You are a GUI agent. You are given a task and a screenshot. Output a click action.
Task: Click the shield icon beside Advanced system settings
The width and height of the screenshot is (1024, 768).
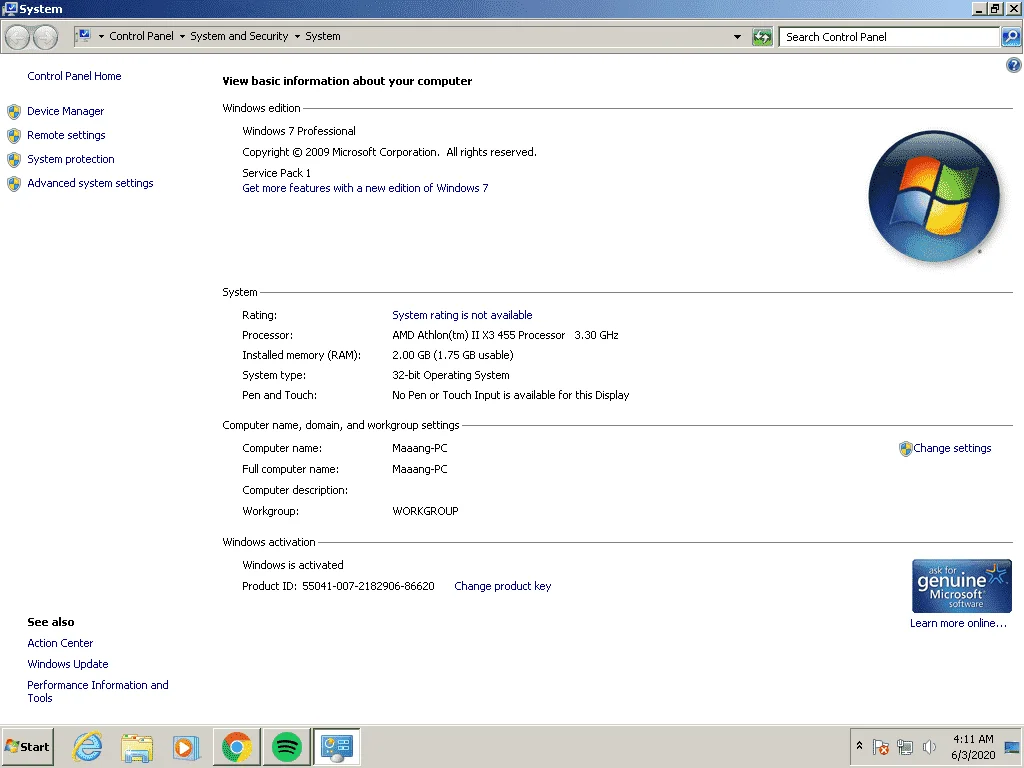pos(14,184)
